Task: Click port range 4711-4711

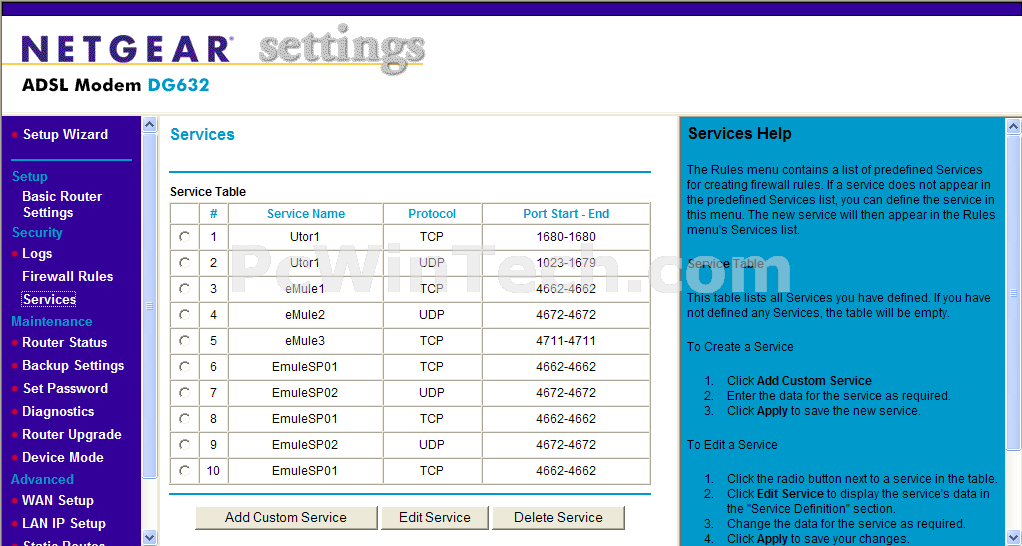Action: click(566, 341)
